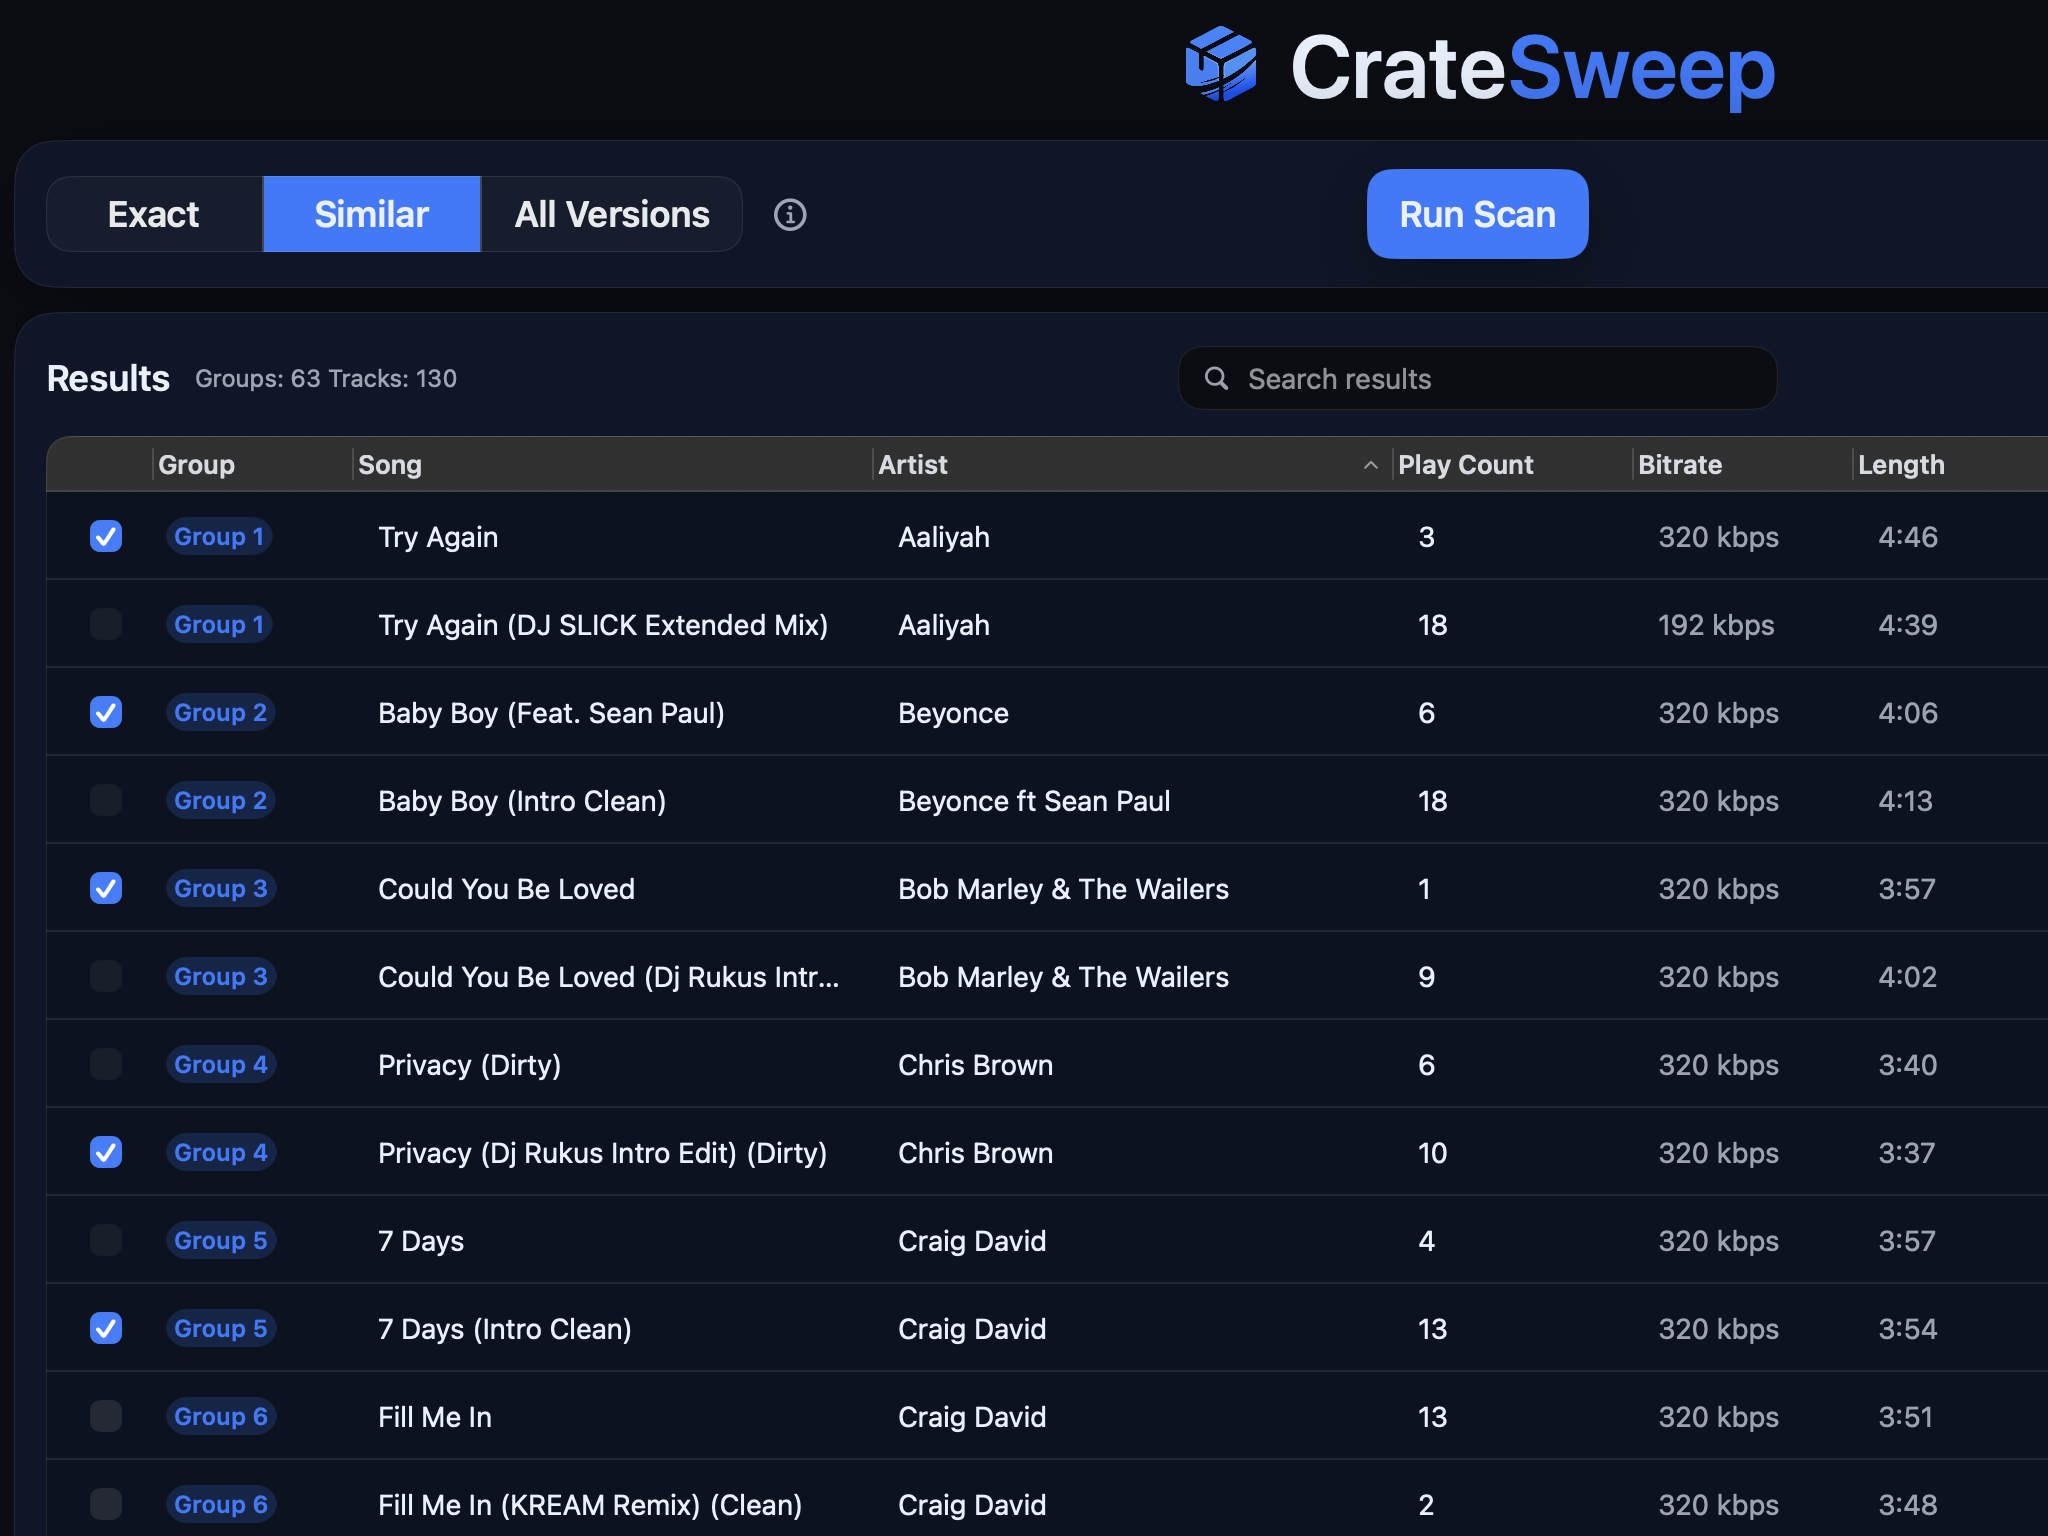Click Group 5 badge on 7 Days (Intro Clean)
Screen dimensions: 2048x1536
(x=220, y=1329)
